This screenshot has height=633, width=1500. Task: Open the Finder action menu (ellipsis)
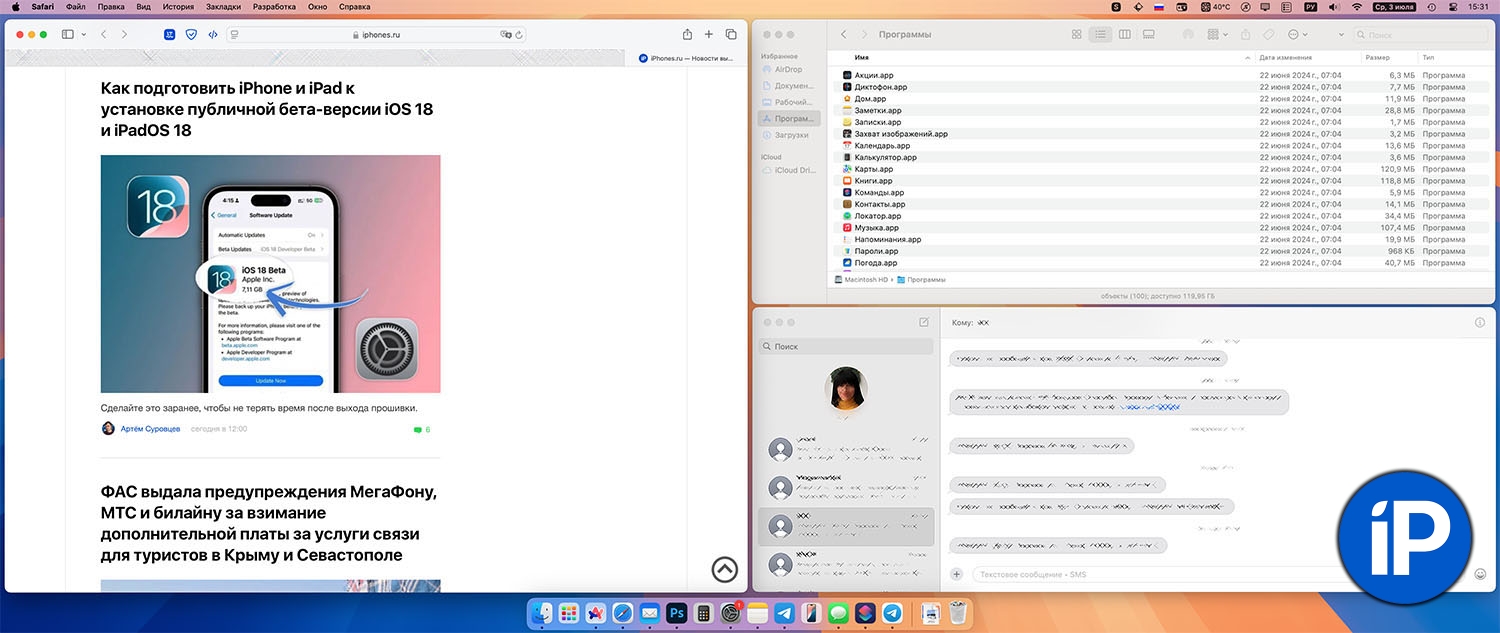(x=1296, y=35)
